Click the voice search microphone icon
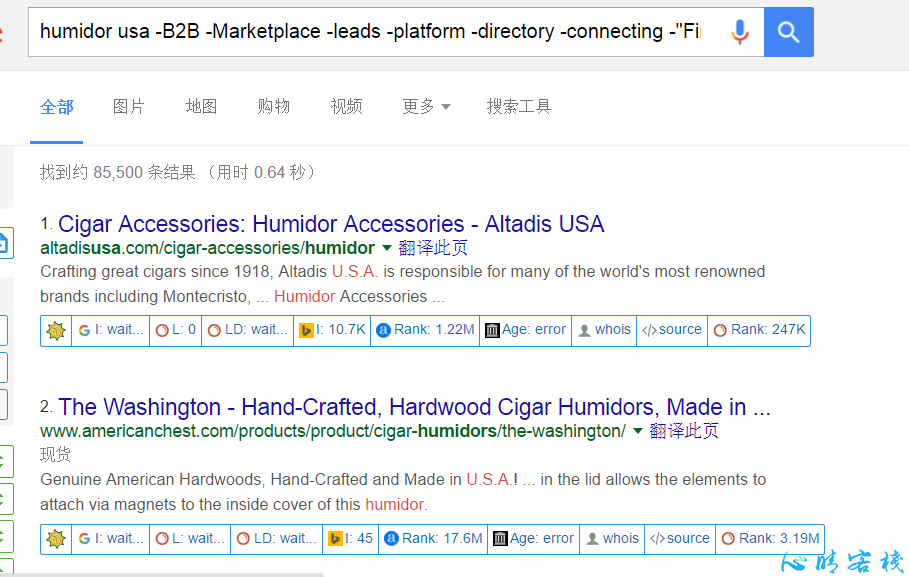 point(739,32)
